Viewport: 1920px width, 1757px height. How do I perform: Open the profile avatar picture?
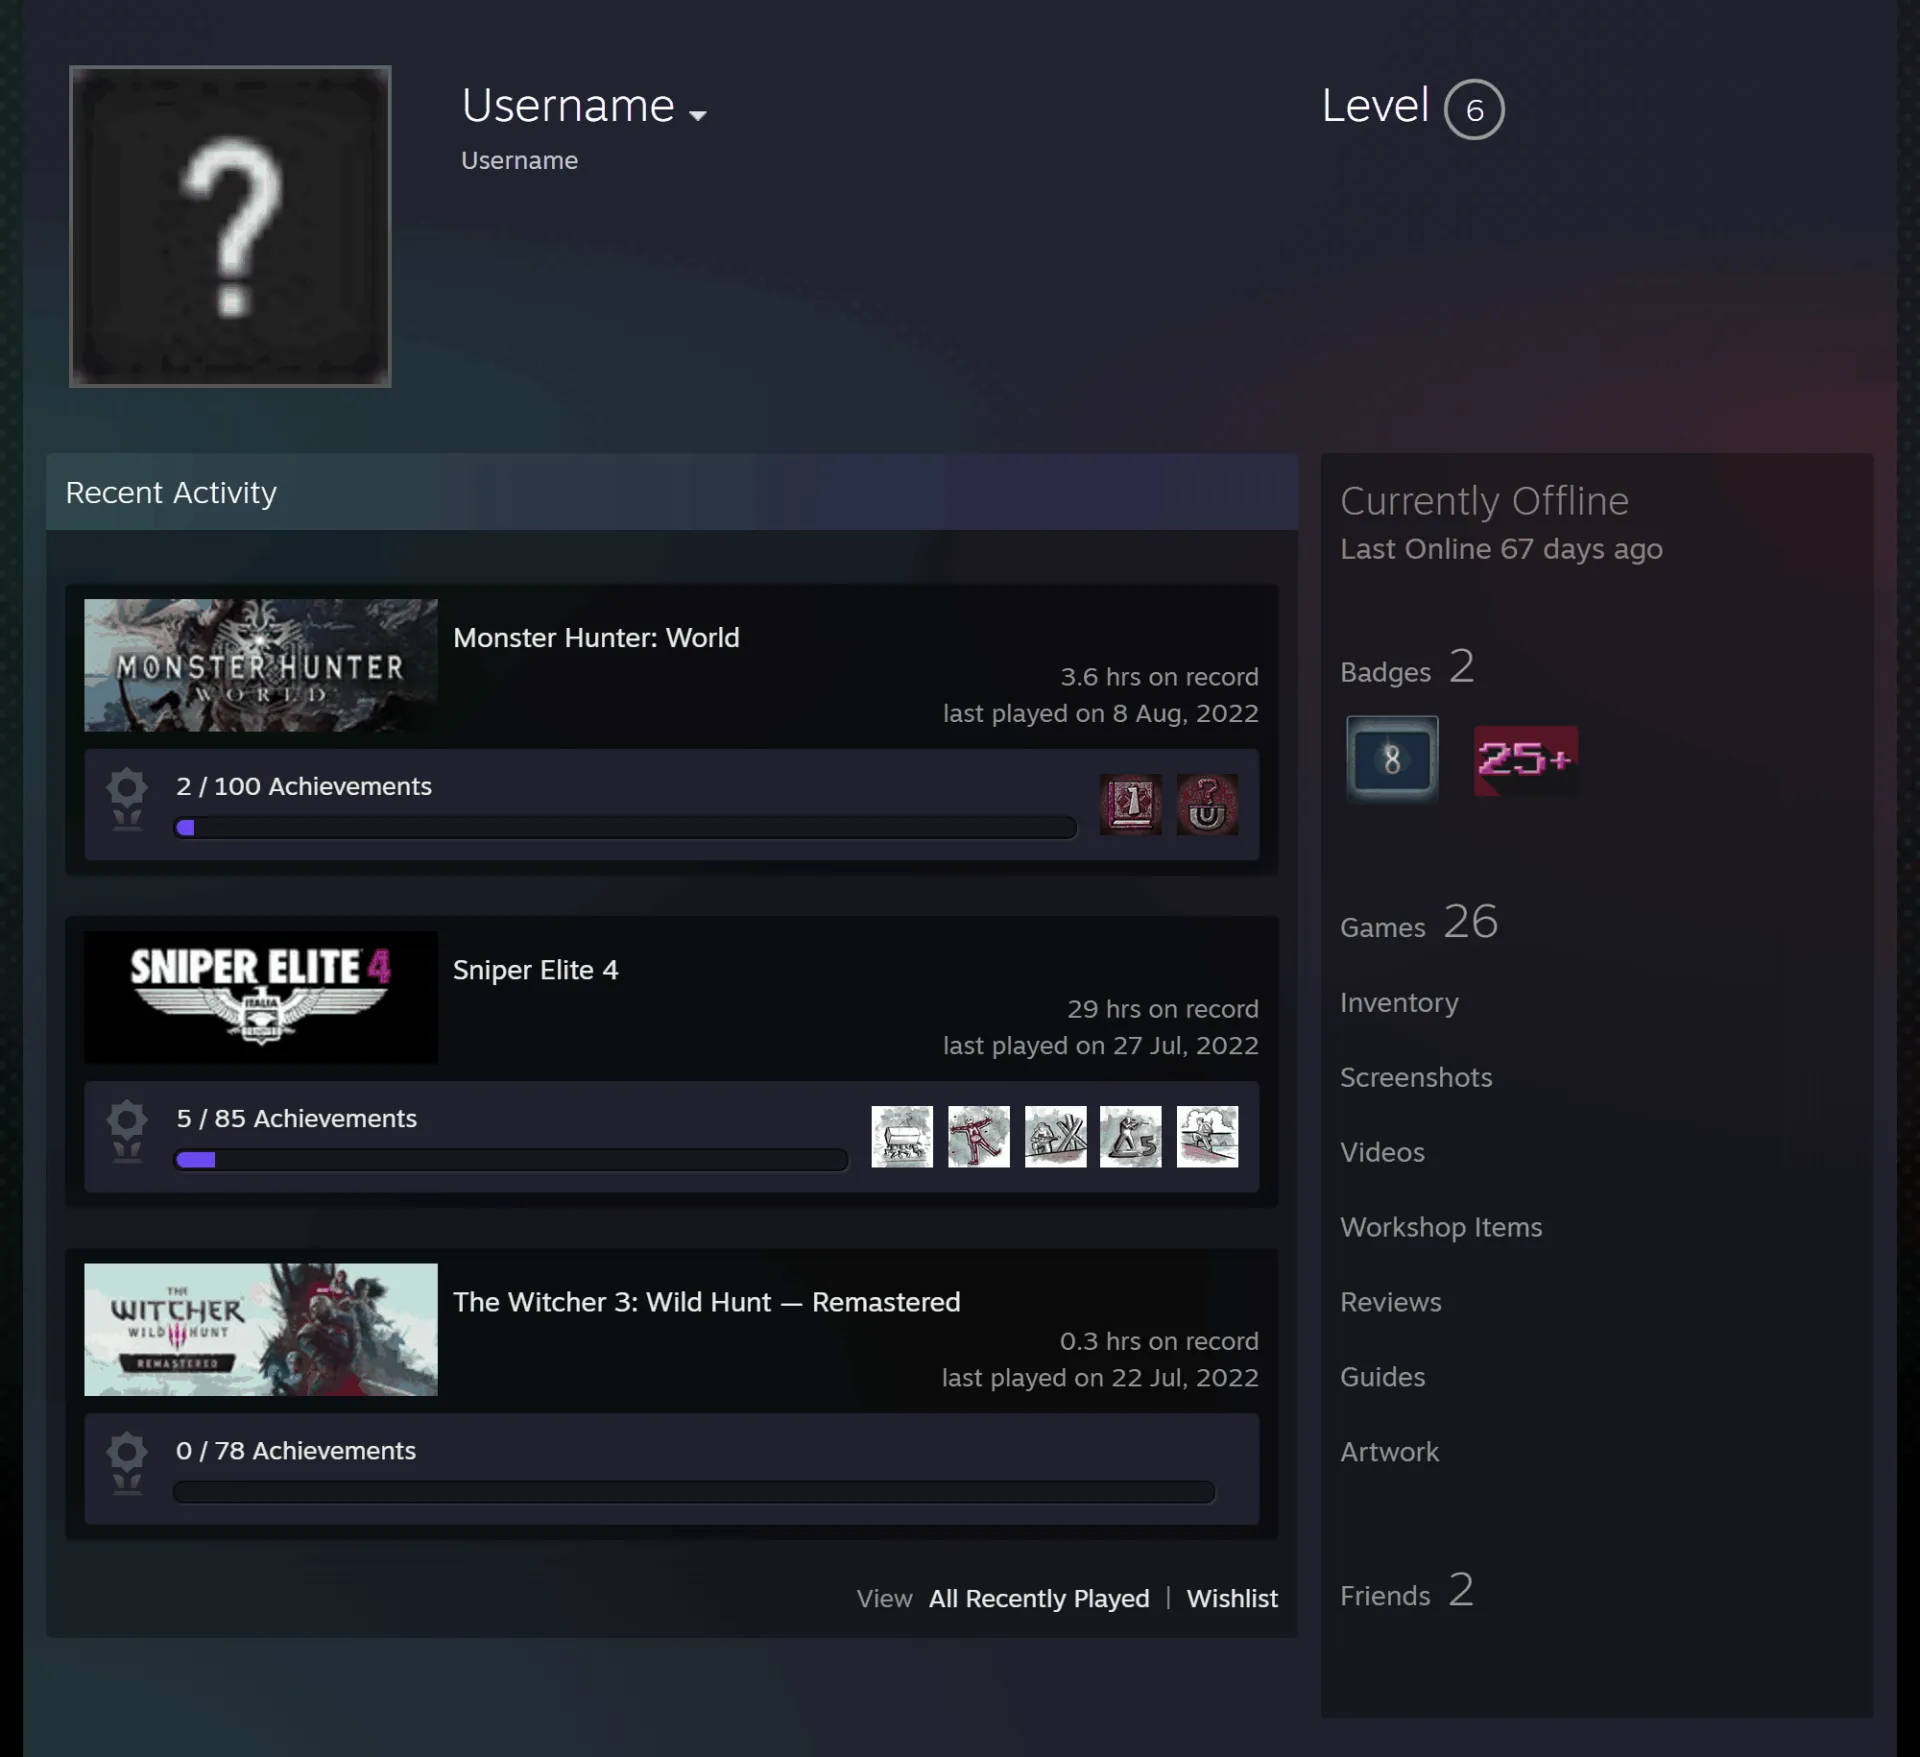230,226
